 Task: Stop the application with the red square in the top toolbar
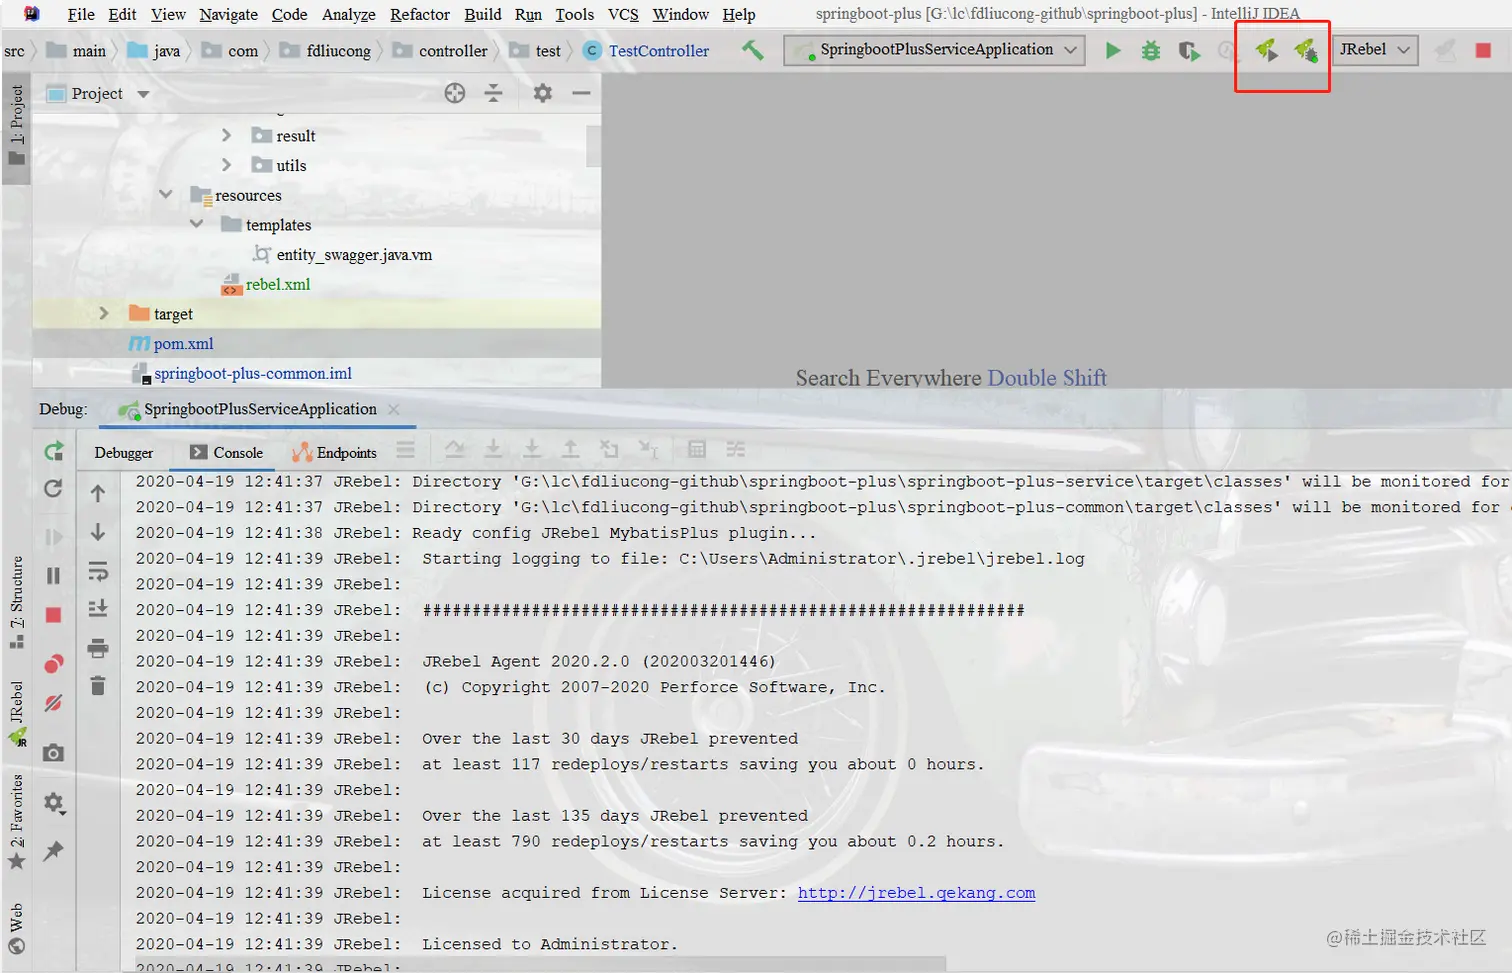1483,50
